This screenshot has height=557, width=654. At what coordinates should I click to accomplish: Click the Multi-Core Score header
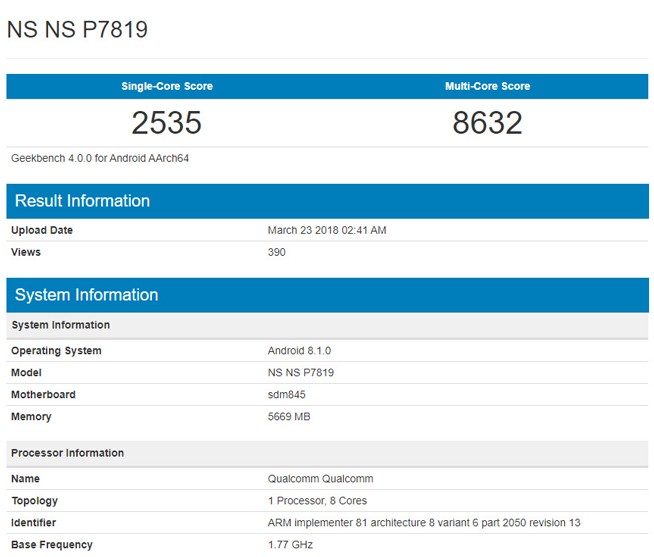click(487, 86)
